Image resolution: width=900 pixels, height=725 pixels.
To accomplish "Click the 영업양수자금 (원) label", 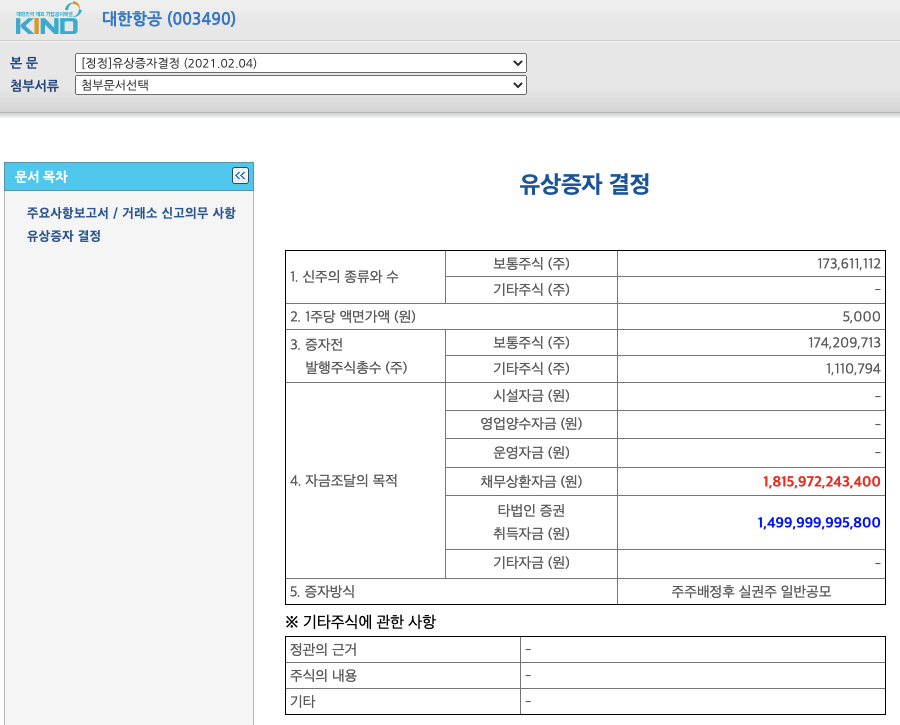I will click(531, 424).
